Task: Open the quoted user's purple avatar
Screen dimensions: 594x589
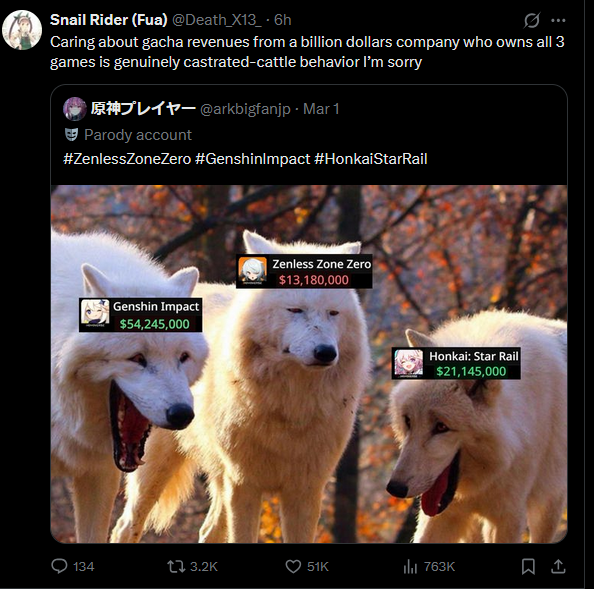Action: [75, 109]
